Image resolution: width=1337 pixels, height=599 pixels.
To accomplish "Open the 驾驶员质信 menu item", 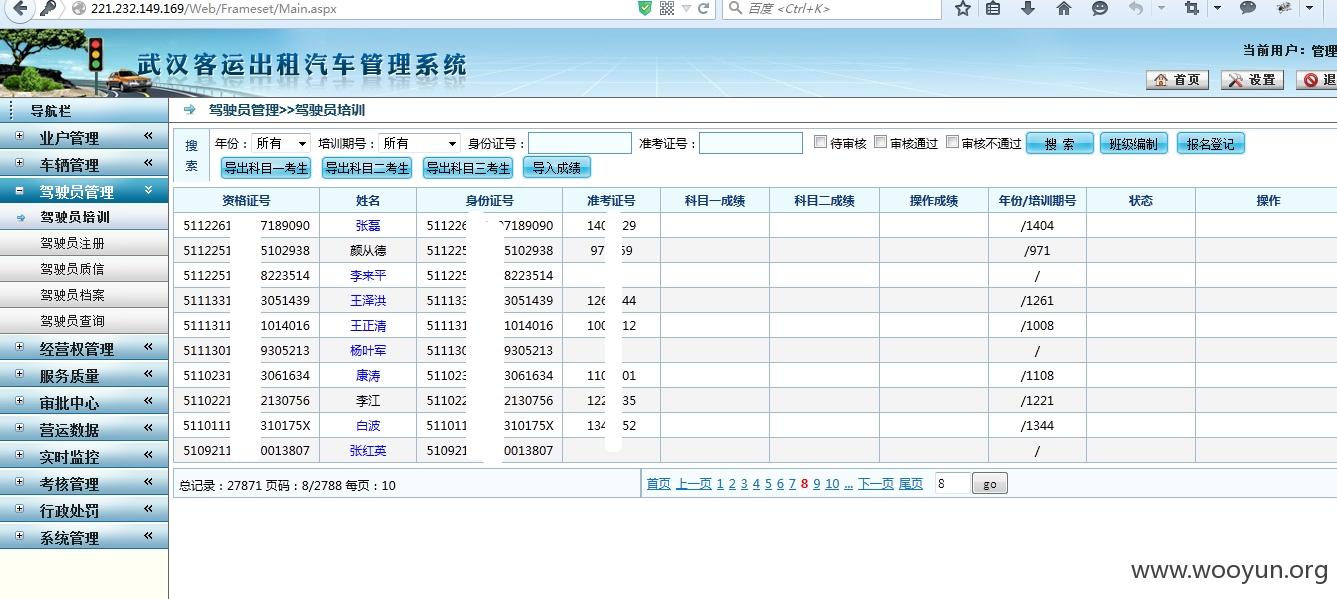I will coord(72,269).
